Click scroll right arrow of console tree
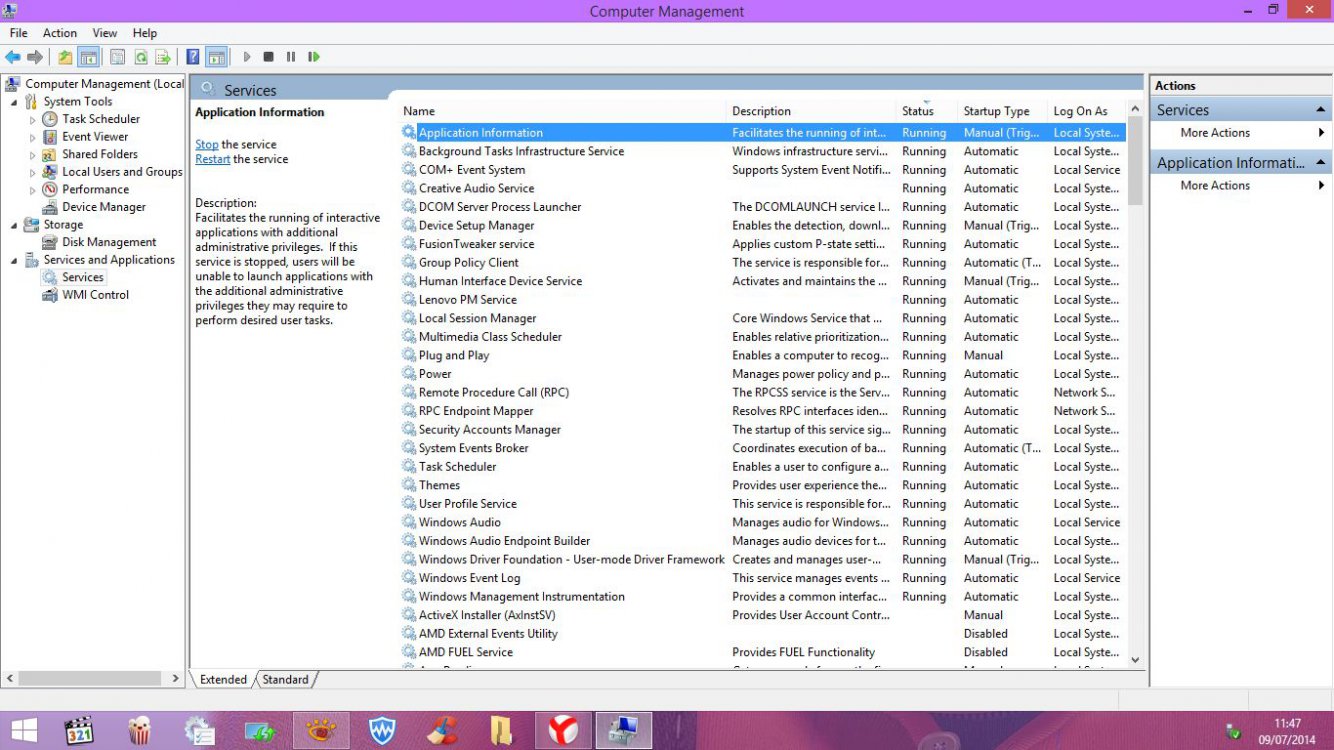 176,678
